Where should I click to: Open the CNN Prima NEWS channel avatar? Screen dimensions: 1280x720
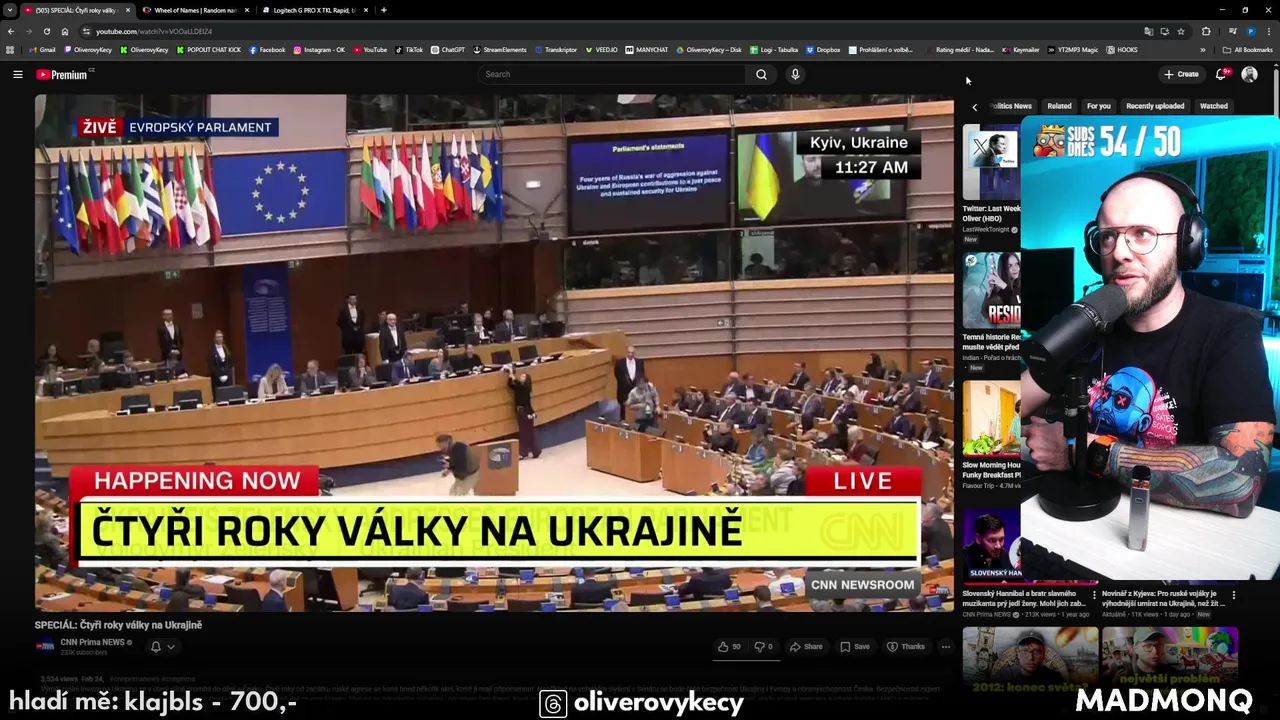[x=45, y=646]
